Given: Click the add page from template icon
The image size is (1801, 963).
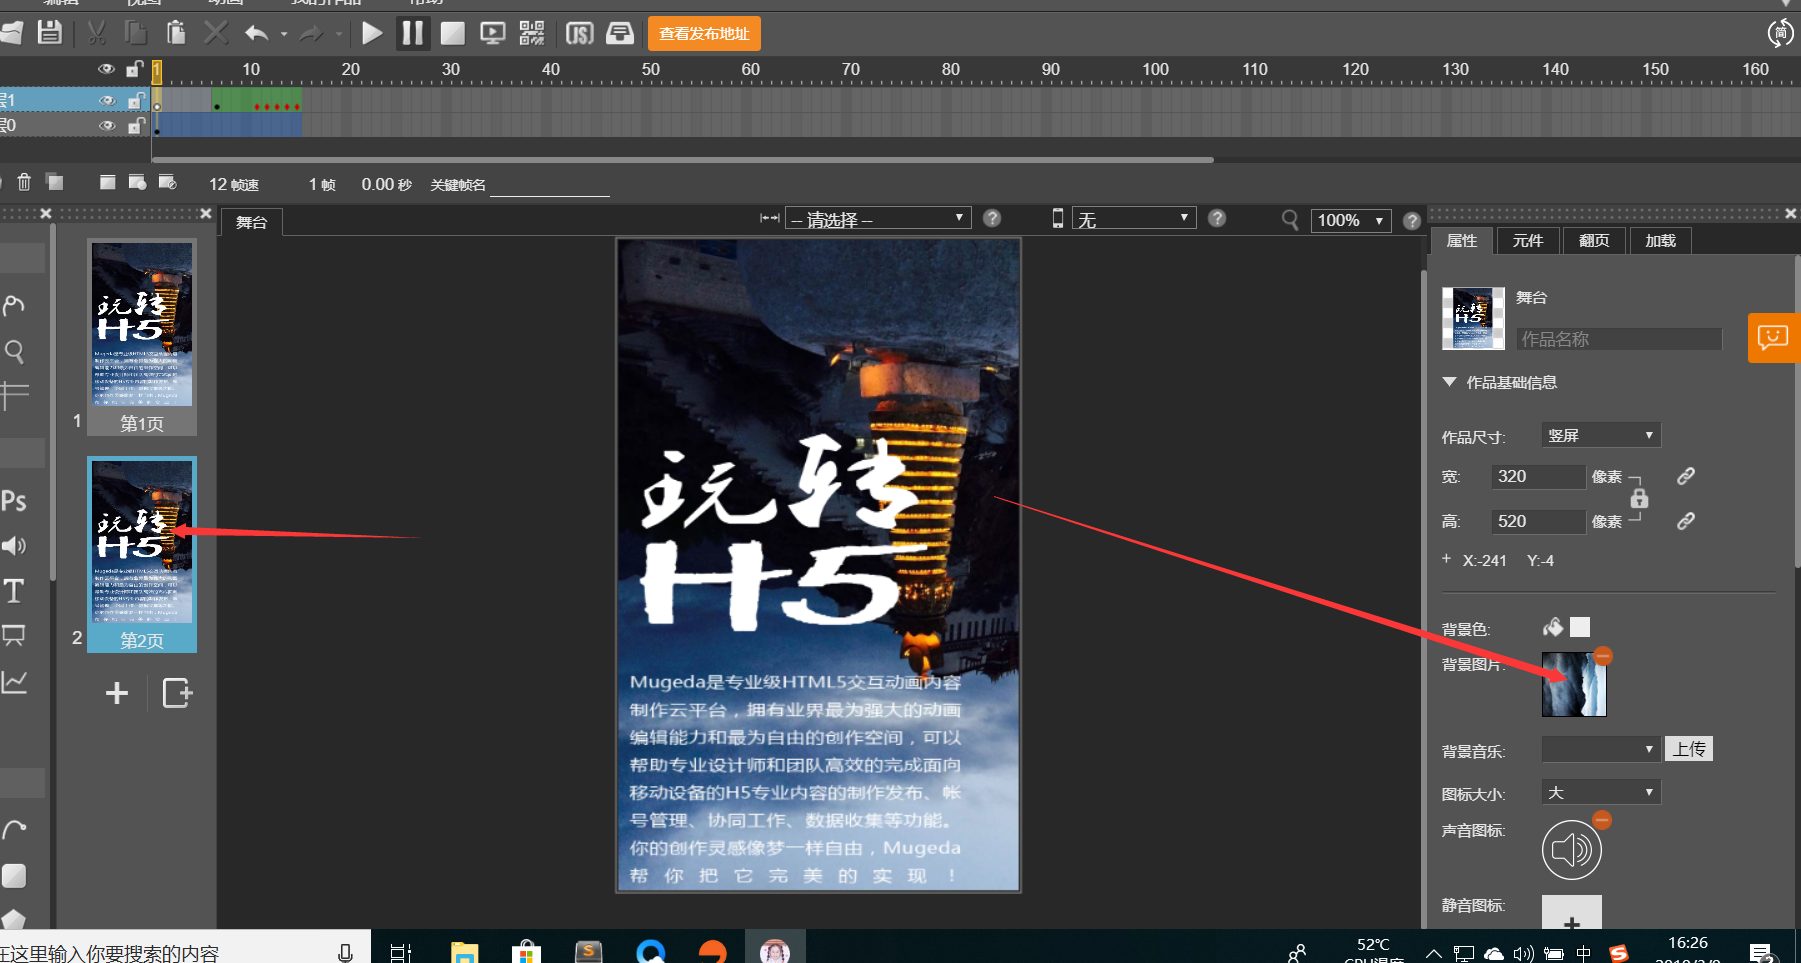Looking at the screenshot, I should [x=177, y=693].
